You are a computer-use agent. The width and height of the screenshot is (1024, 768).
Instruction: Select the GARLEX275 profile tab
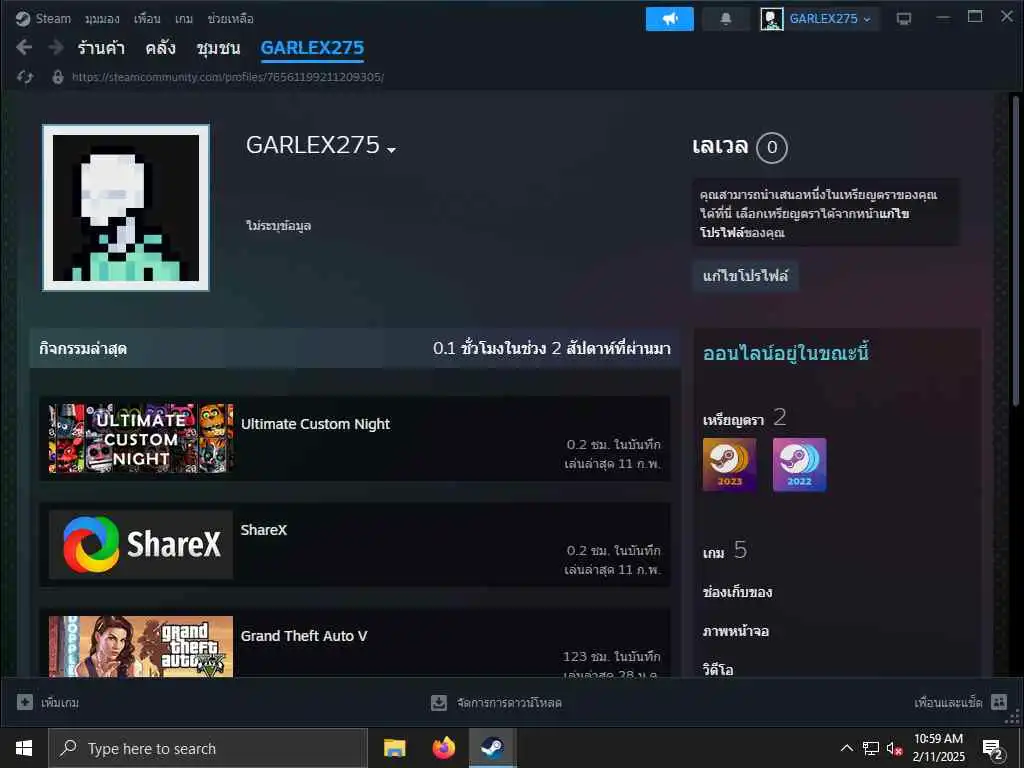[312, 48]
